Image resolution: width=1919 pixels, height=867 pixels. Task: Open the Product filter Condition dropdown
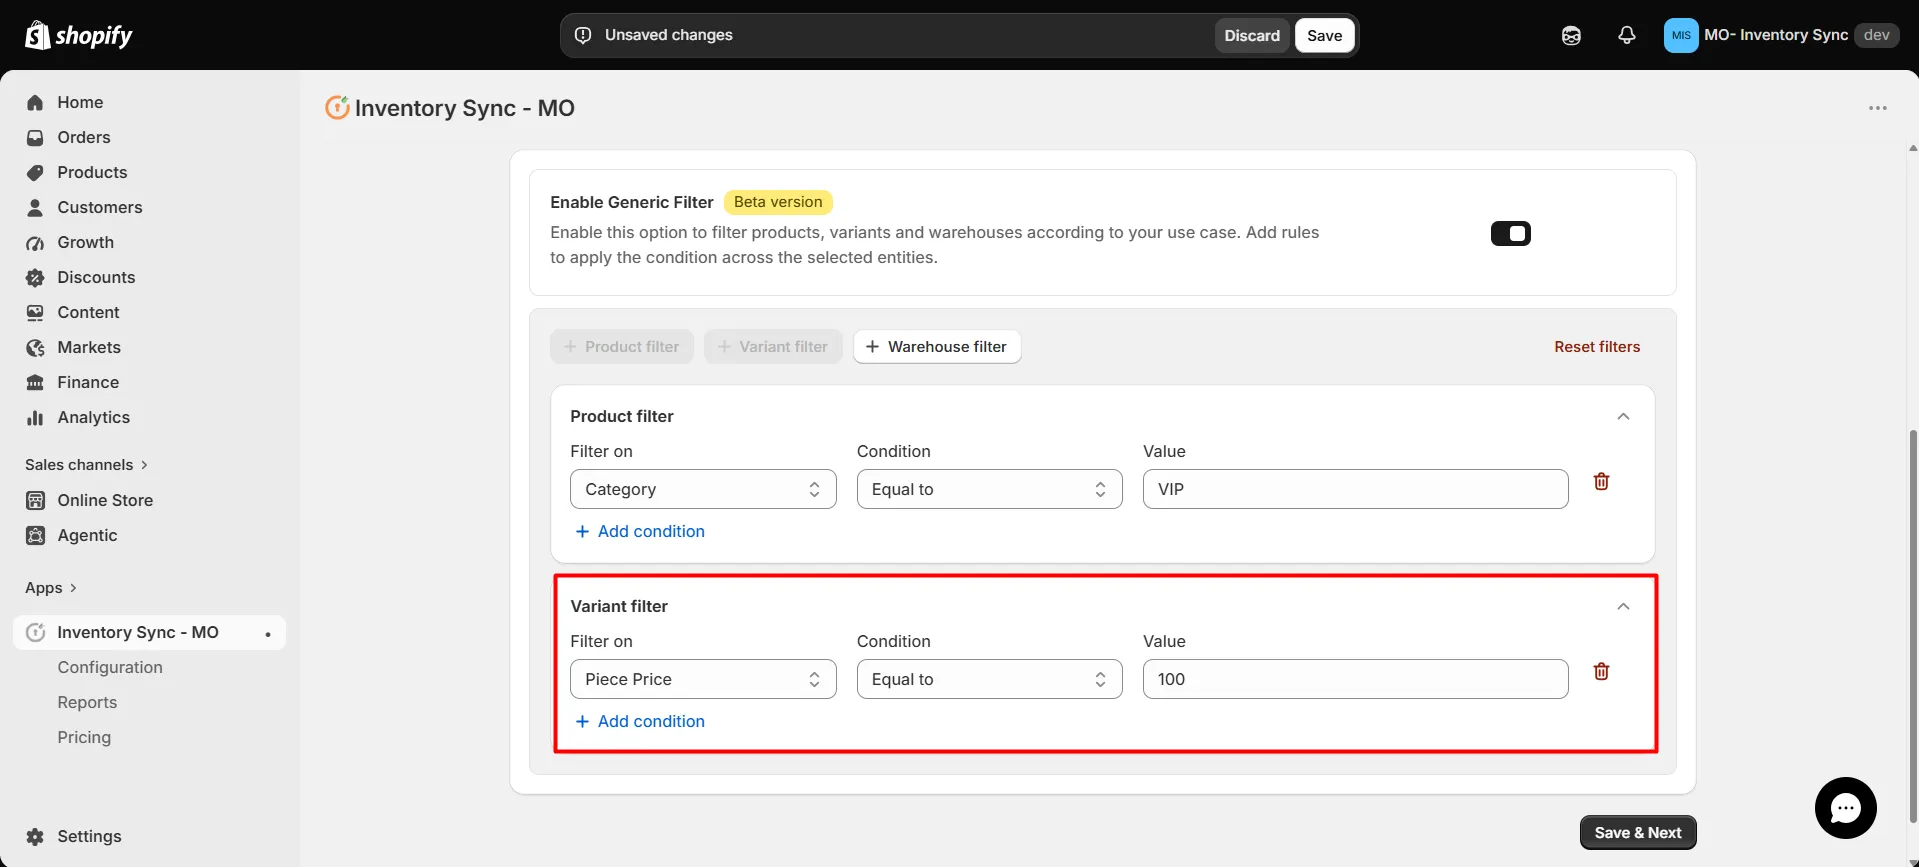pyautogui.click(x=989, y=489)
